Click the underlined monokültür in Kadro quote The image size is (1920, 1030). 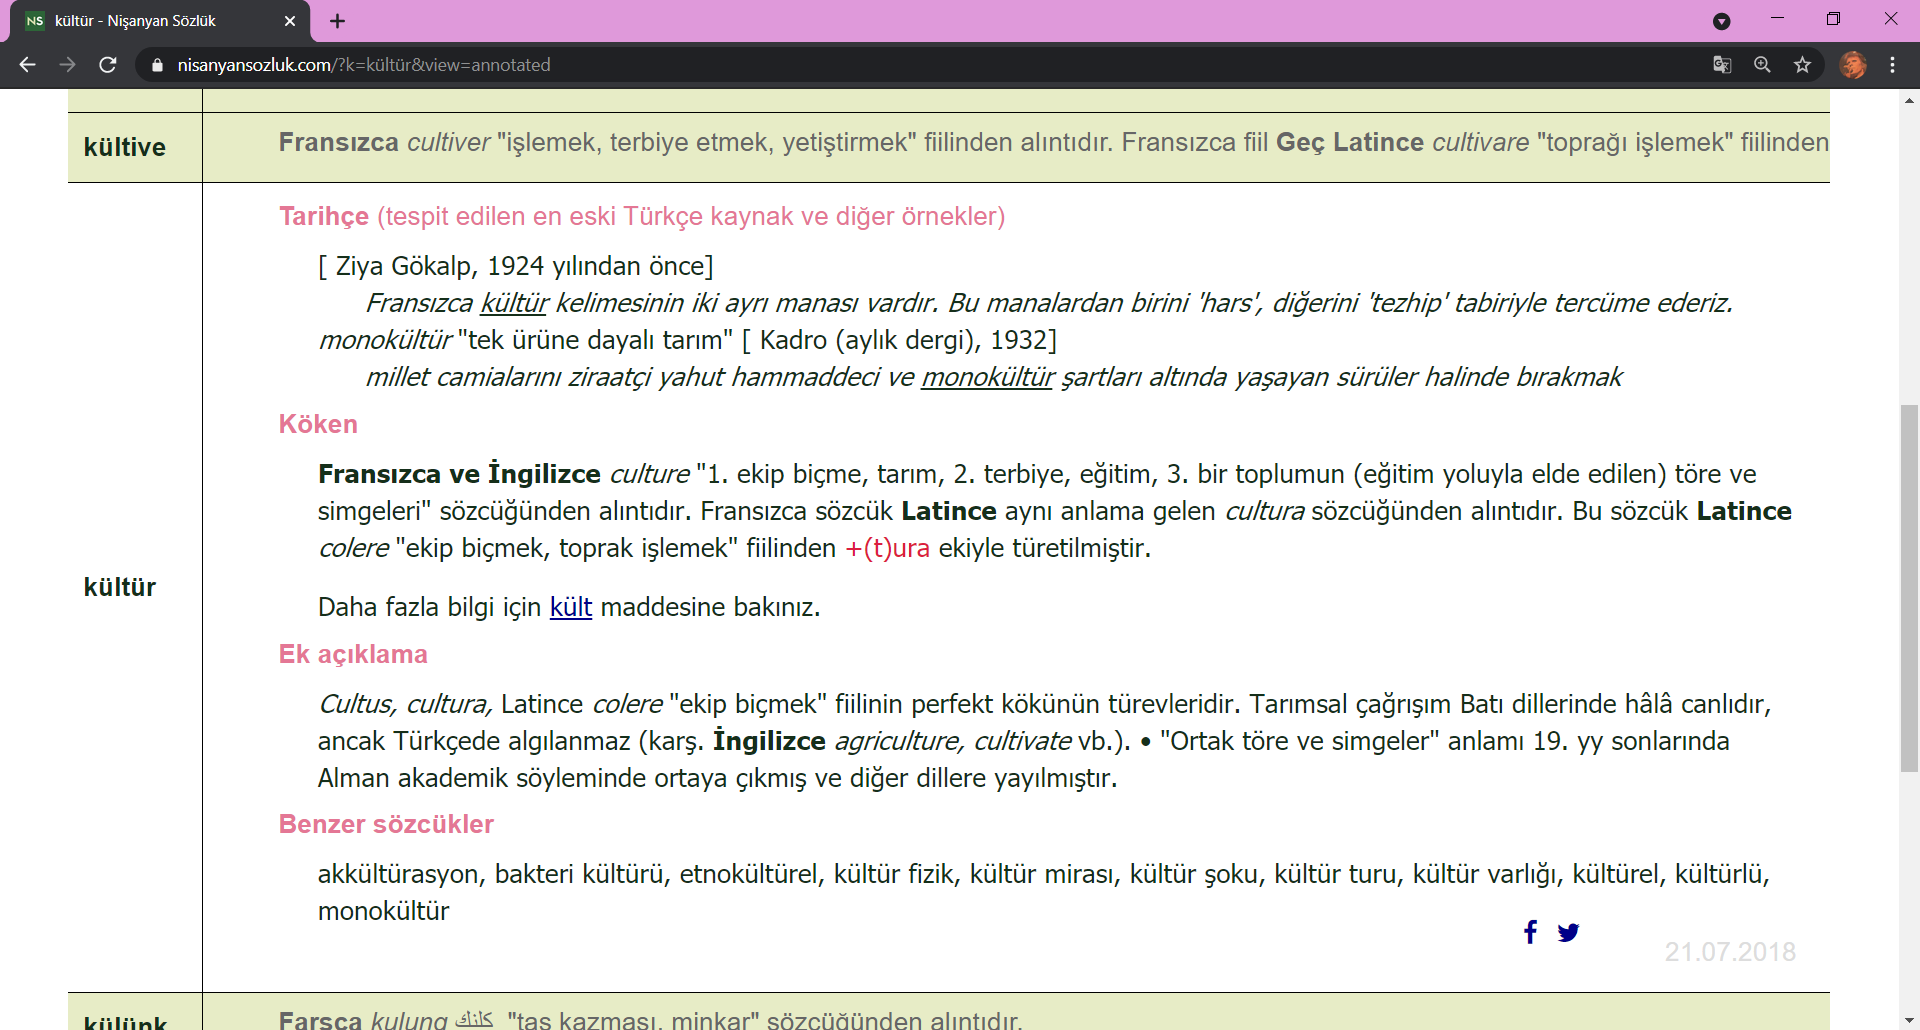pyautogui.click(x=987, y=377)
